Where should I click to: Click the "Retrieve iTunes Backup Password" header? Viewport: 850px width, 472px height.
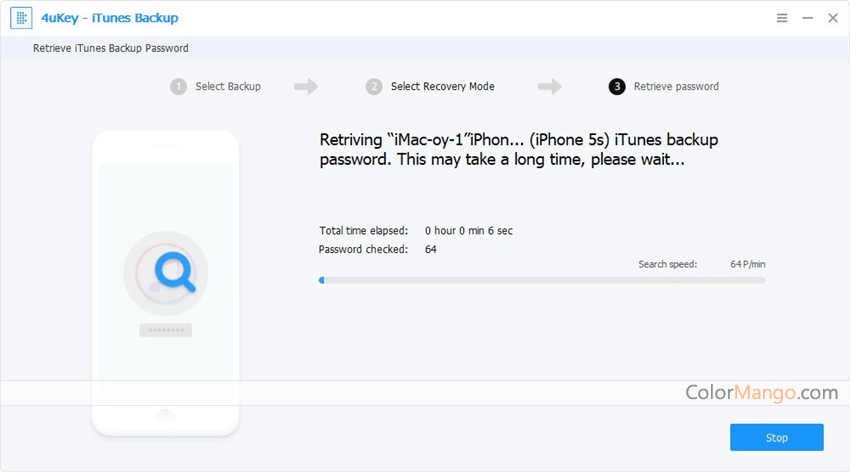(111, 48)
